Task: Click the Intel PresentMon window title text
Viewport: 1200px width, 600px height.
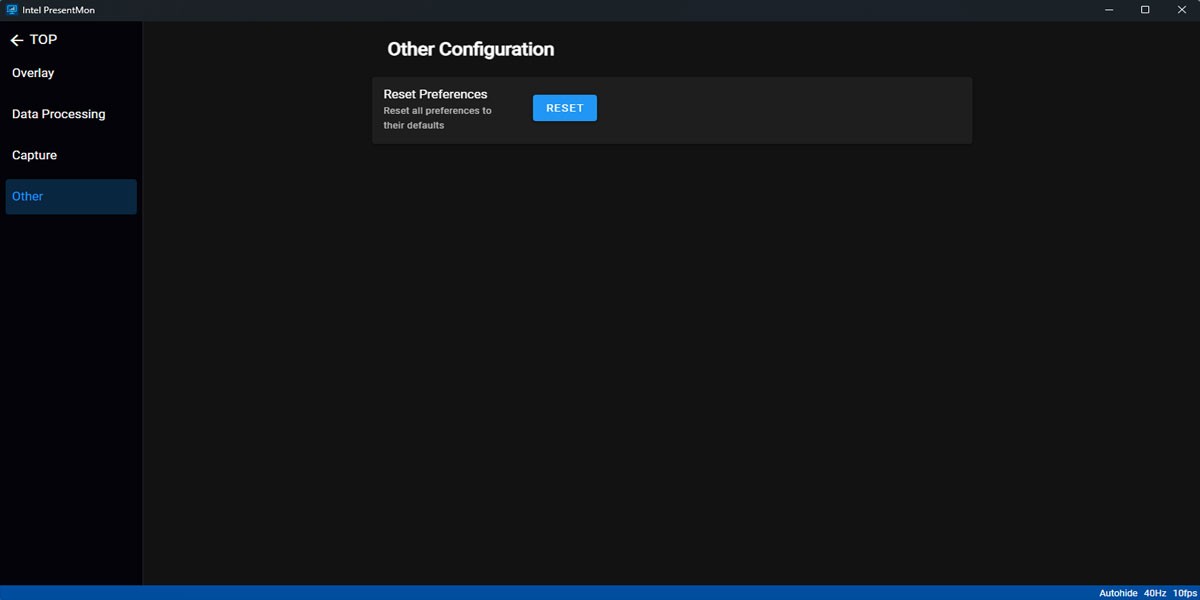Action: pyautogui.click(x=58, y=10)
